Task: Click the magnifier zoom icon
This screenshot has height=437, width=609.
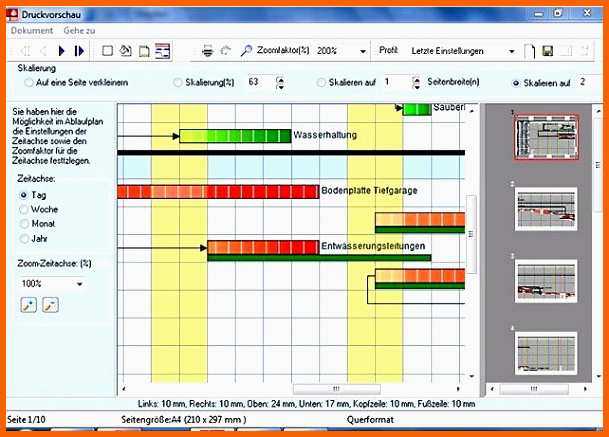Action: point(246,50)
